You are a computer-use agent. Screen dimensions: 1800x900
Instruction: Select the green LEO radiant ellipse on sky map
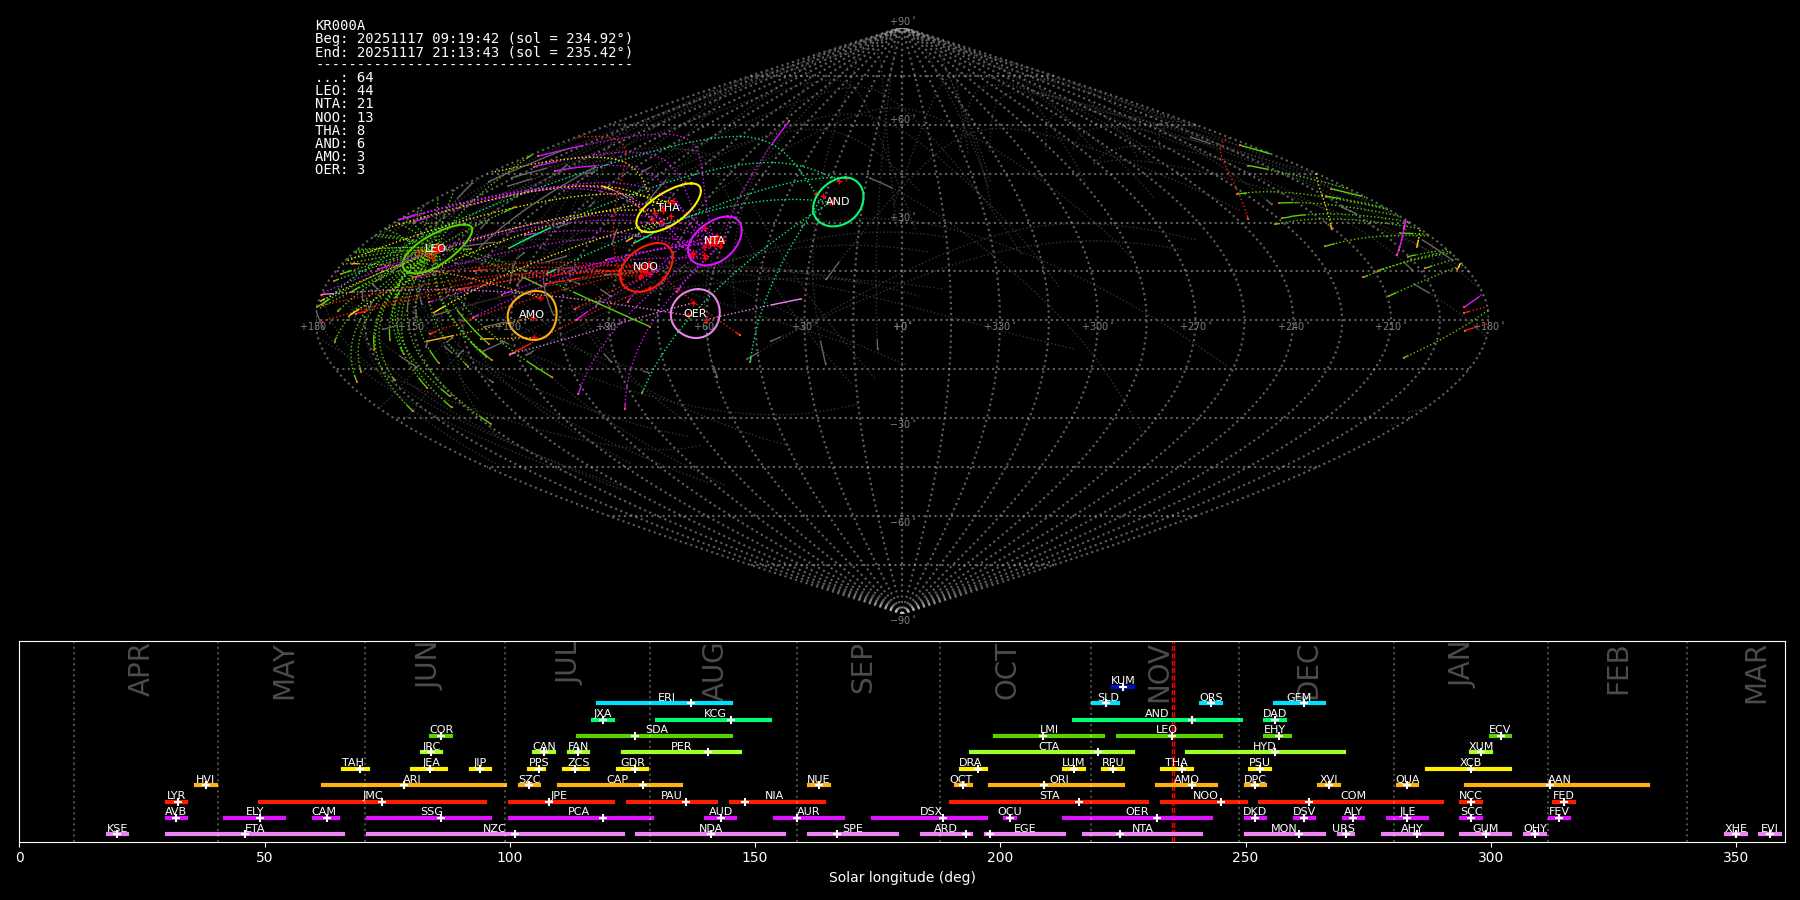(437, 249)
